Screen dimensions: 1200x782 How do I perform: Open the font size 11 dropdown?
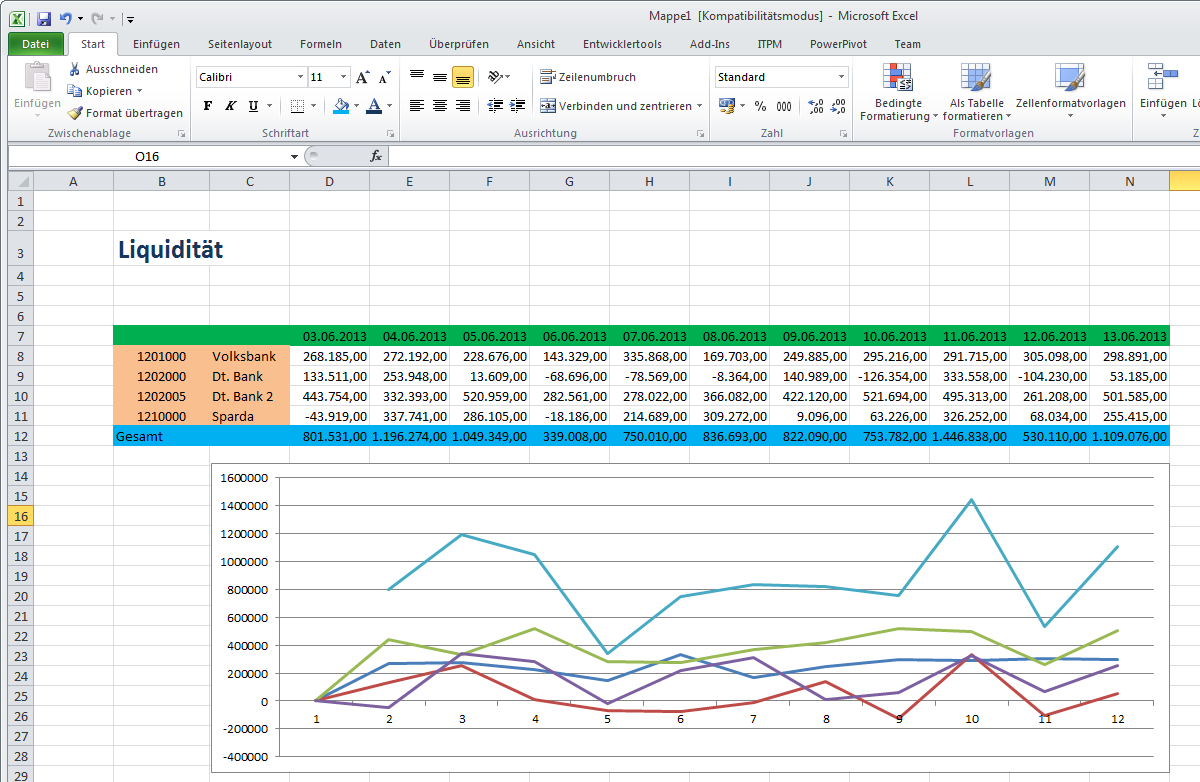(344, 77)
